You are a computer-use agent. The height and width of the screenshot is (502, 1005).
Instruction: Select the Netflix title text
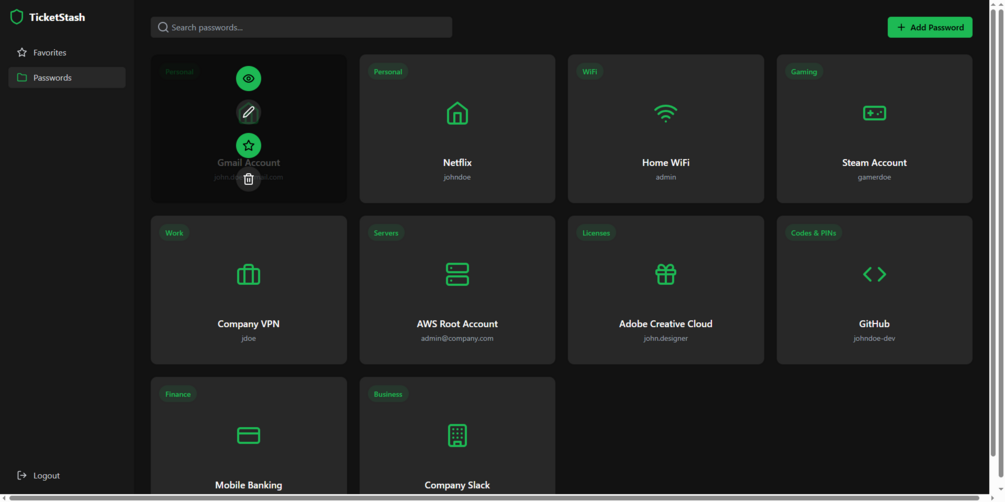pyautogui.click(x=457, y=163)
